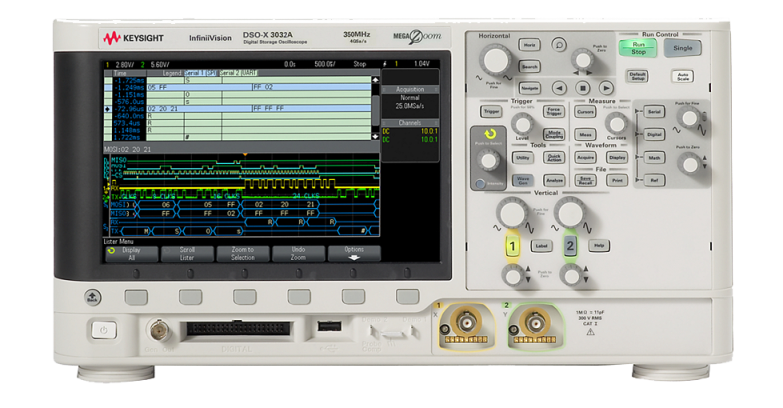Click the Display key
The width and height of the screenshot is (783, 408).
pyautogui.click(x=617, y=158)
